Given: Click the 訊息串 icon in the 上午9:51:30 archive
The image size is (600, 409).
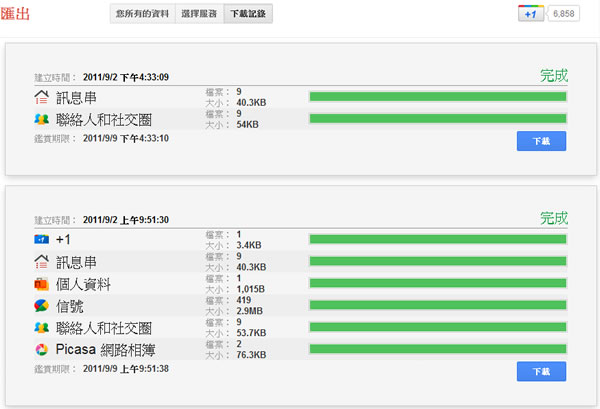Looking at the screenshot, I should coord(41,262).
